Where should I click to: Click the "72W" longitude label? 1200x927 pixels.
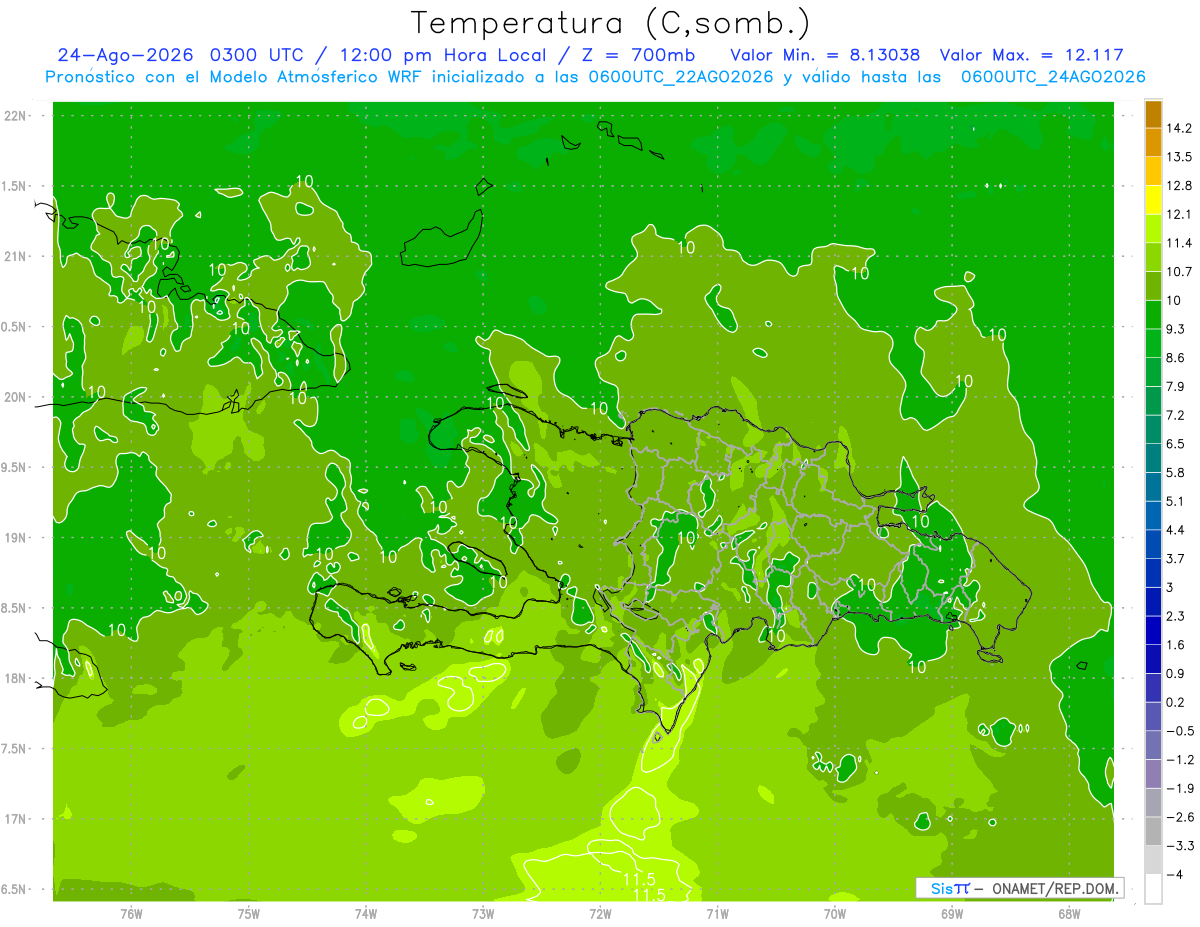point(600,914)
